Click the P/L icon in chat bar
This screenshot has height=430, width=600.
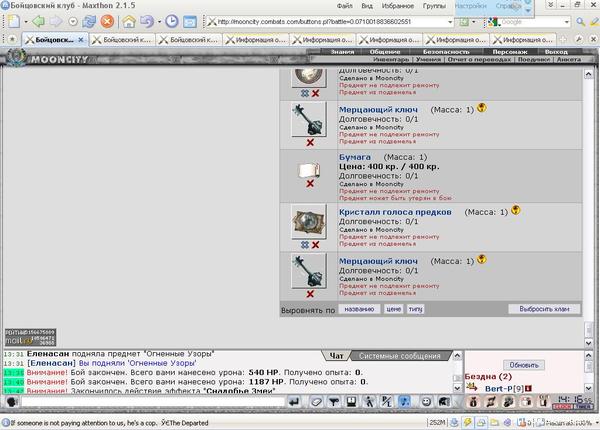386,402
